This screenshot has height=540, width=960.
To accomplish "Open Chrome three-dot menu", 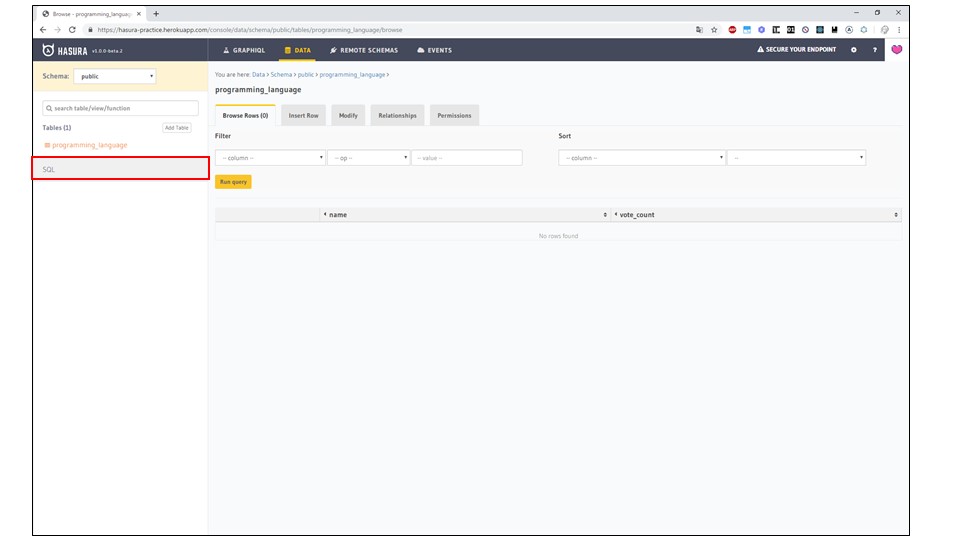I will (x=899, y=29).
